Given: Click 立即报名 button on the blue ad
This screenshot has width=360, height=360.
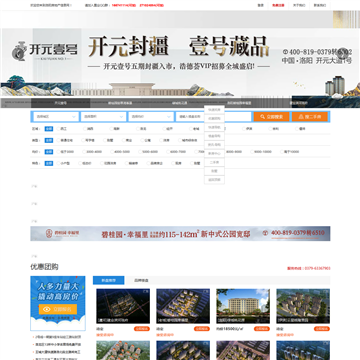Looking at the screenshot, I should point(58,309).
